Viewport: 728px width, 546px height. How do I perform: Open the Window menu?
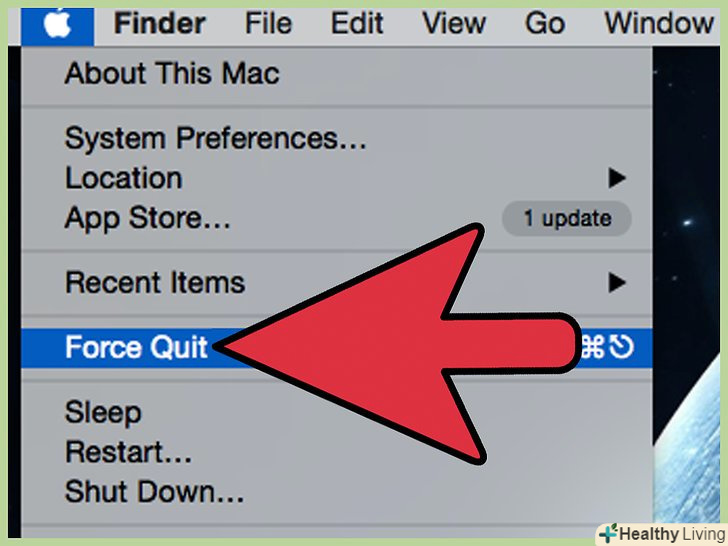point(659,23)
